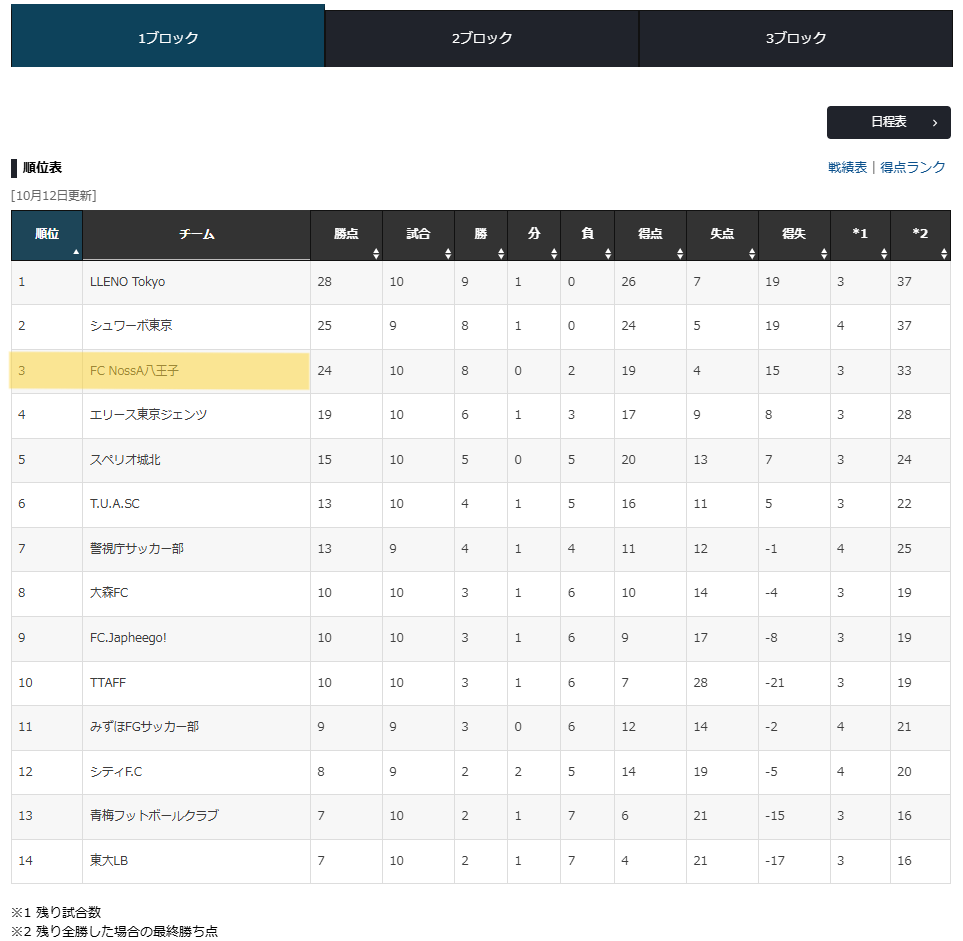Sort by 勝点 column arrows

[346, 234]
